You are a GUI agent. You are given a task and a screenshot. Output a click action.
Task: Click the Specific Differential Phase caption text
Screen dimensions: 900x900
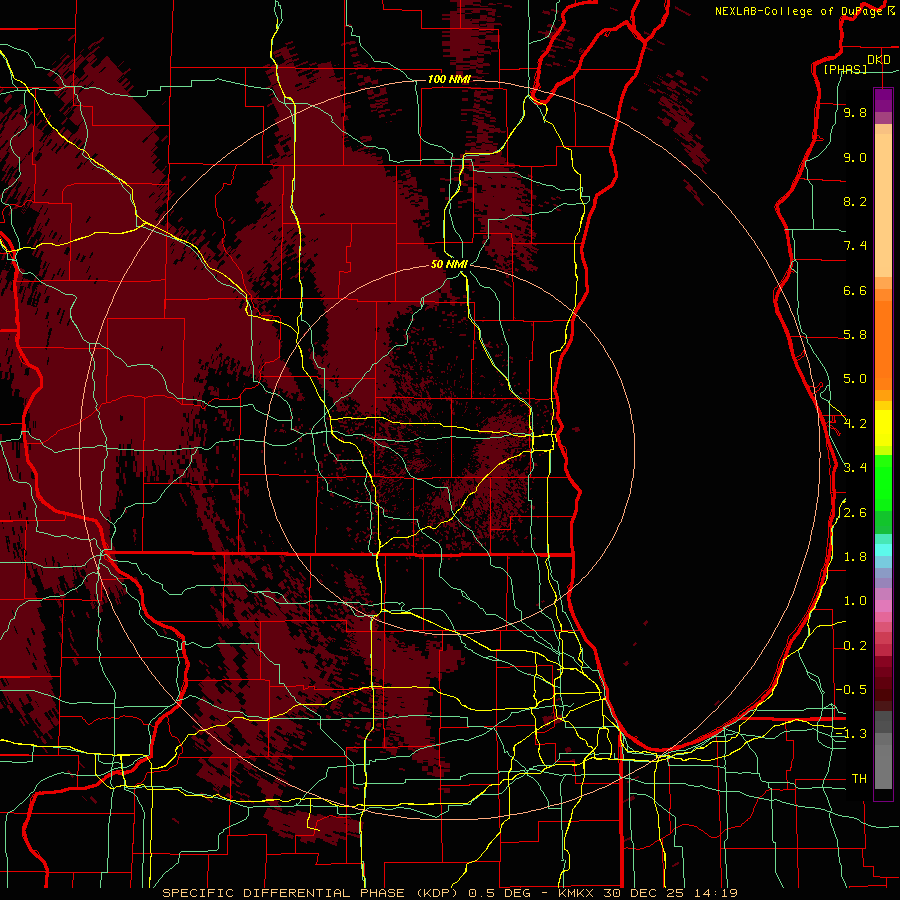(449, 893)
